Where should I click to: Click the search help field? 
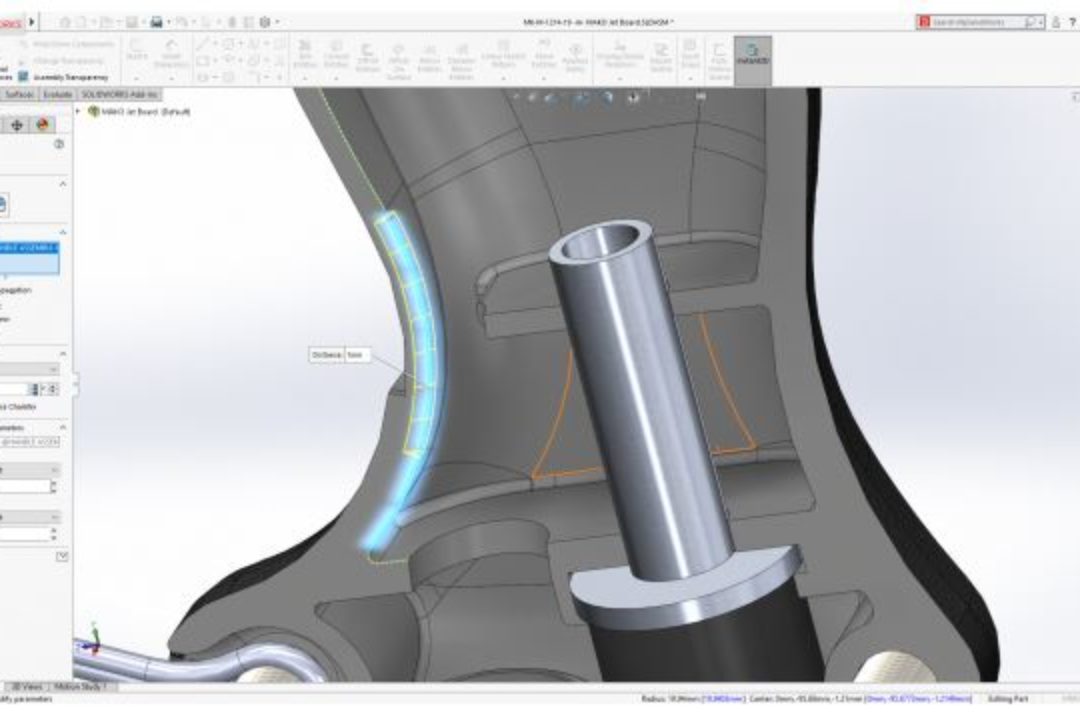click(x=977, y=22)
